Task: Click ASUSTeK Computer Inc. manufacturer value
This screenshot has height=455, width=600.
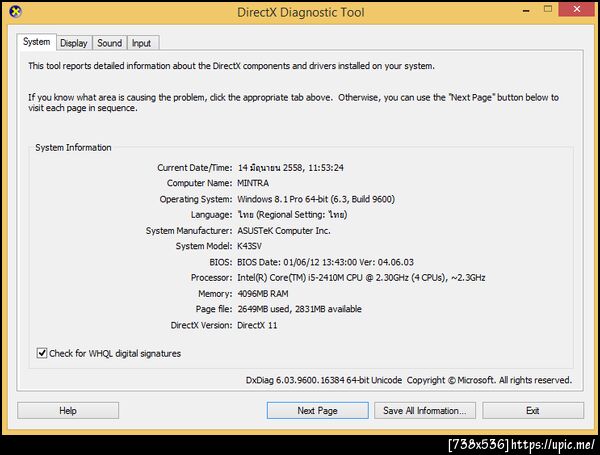Action: 284,230
